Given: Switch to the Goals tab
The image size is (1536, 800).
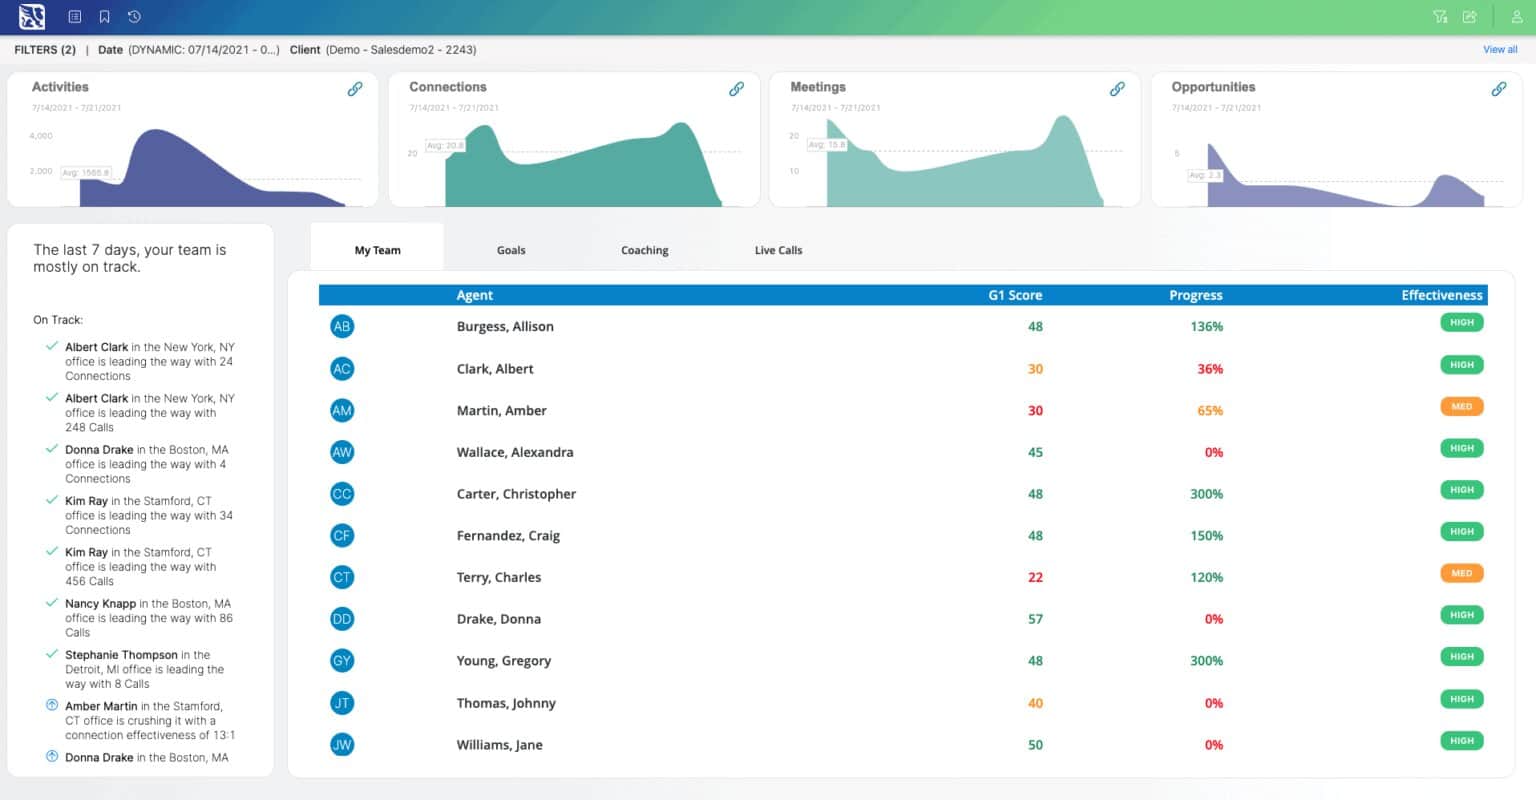Looking at the screenshot, I should tap(511, 250).
